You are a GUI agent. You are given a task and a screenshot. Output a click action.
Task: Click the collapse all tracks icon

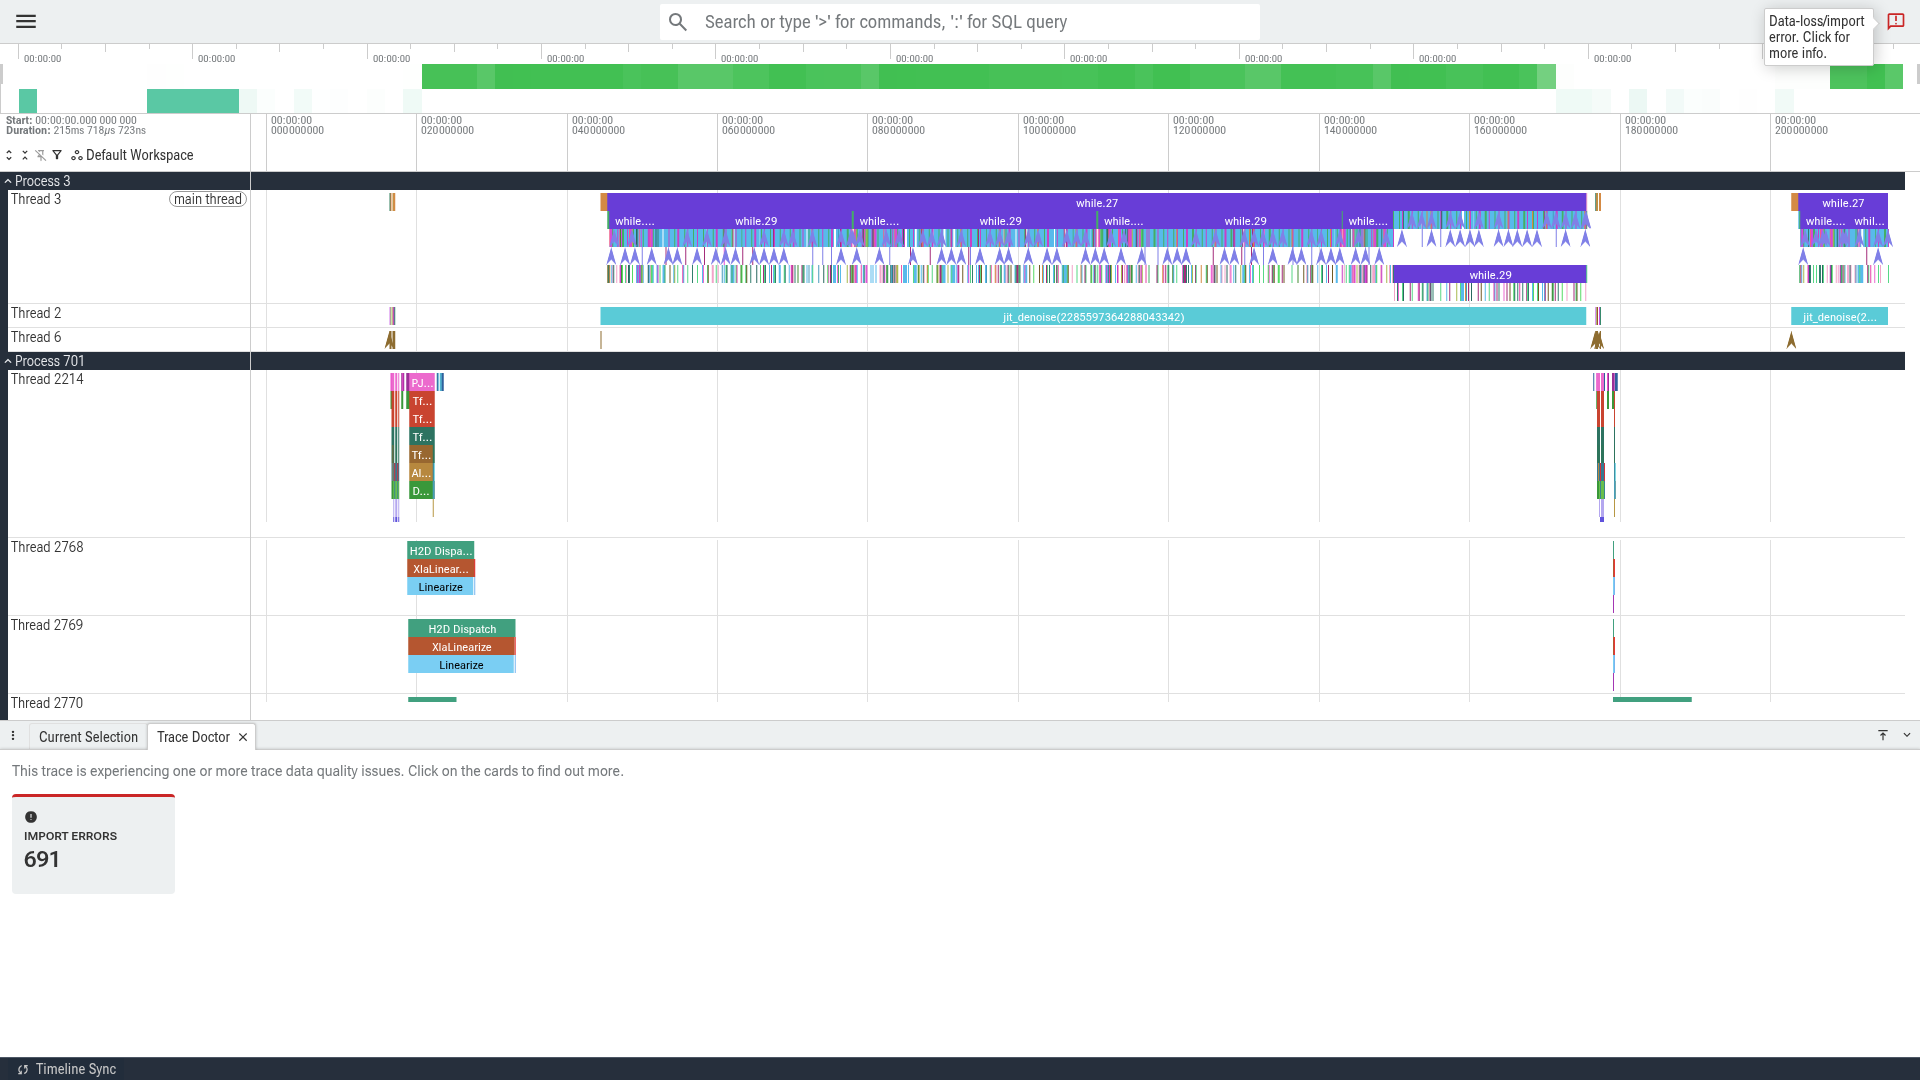point(25,155)
